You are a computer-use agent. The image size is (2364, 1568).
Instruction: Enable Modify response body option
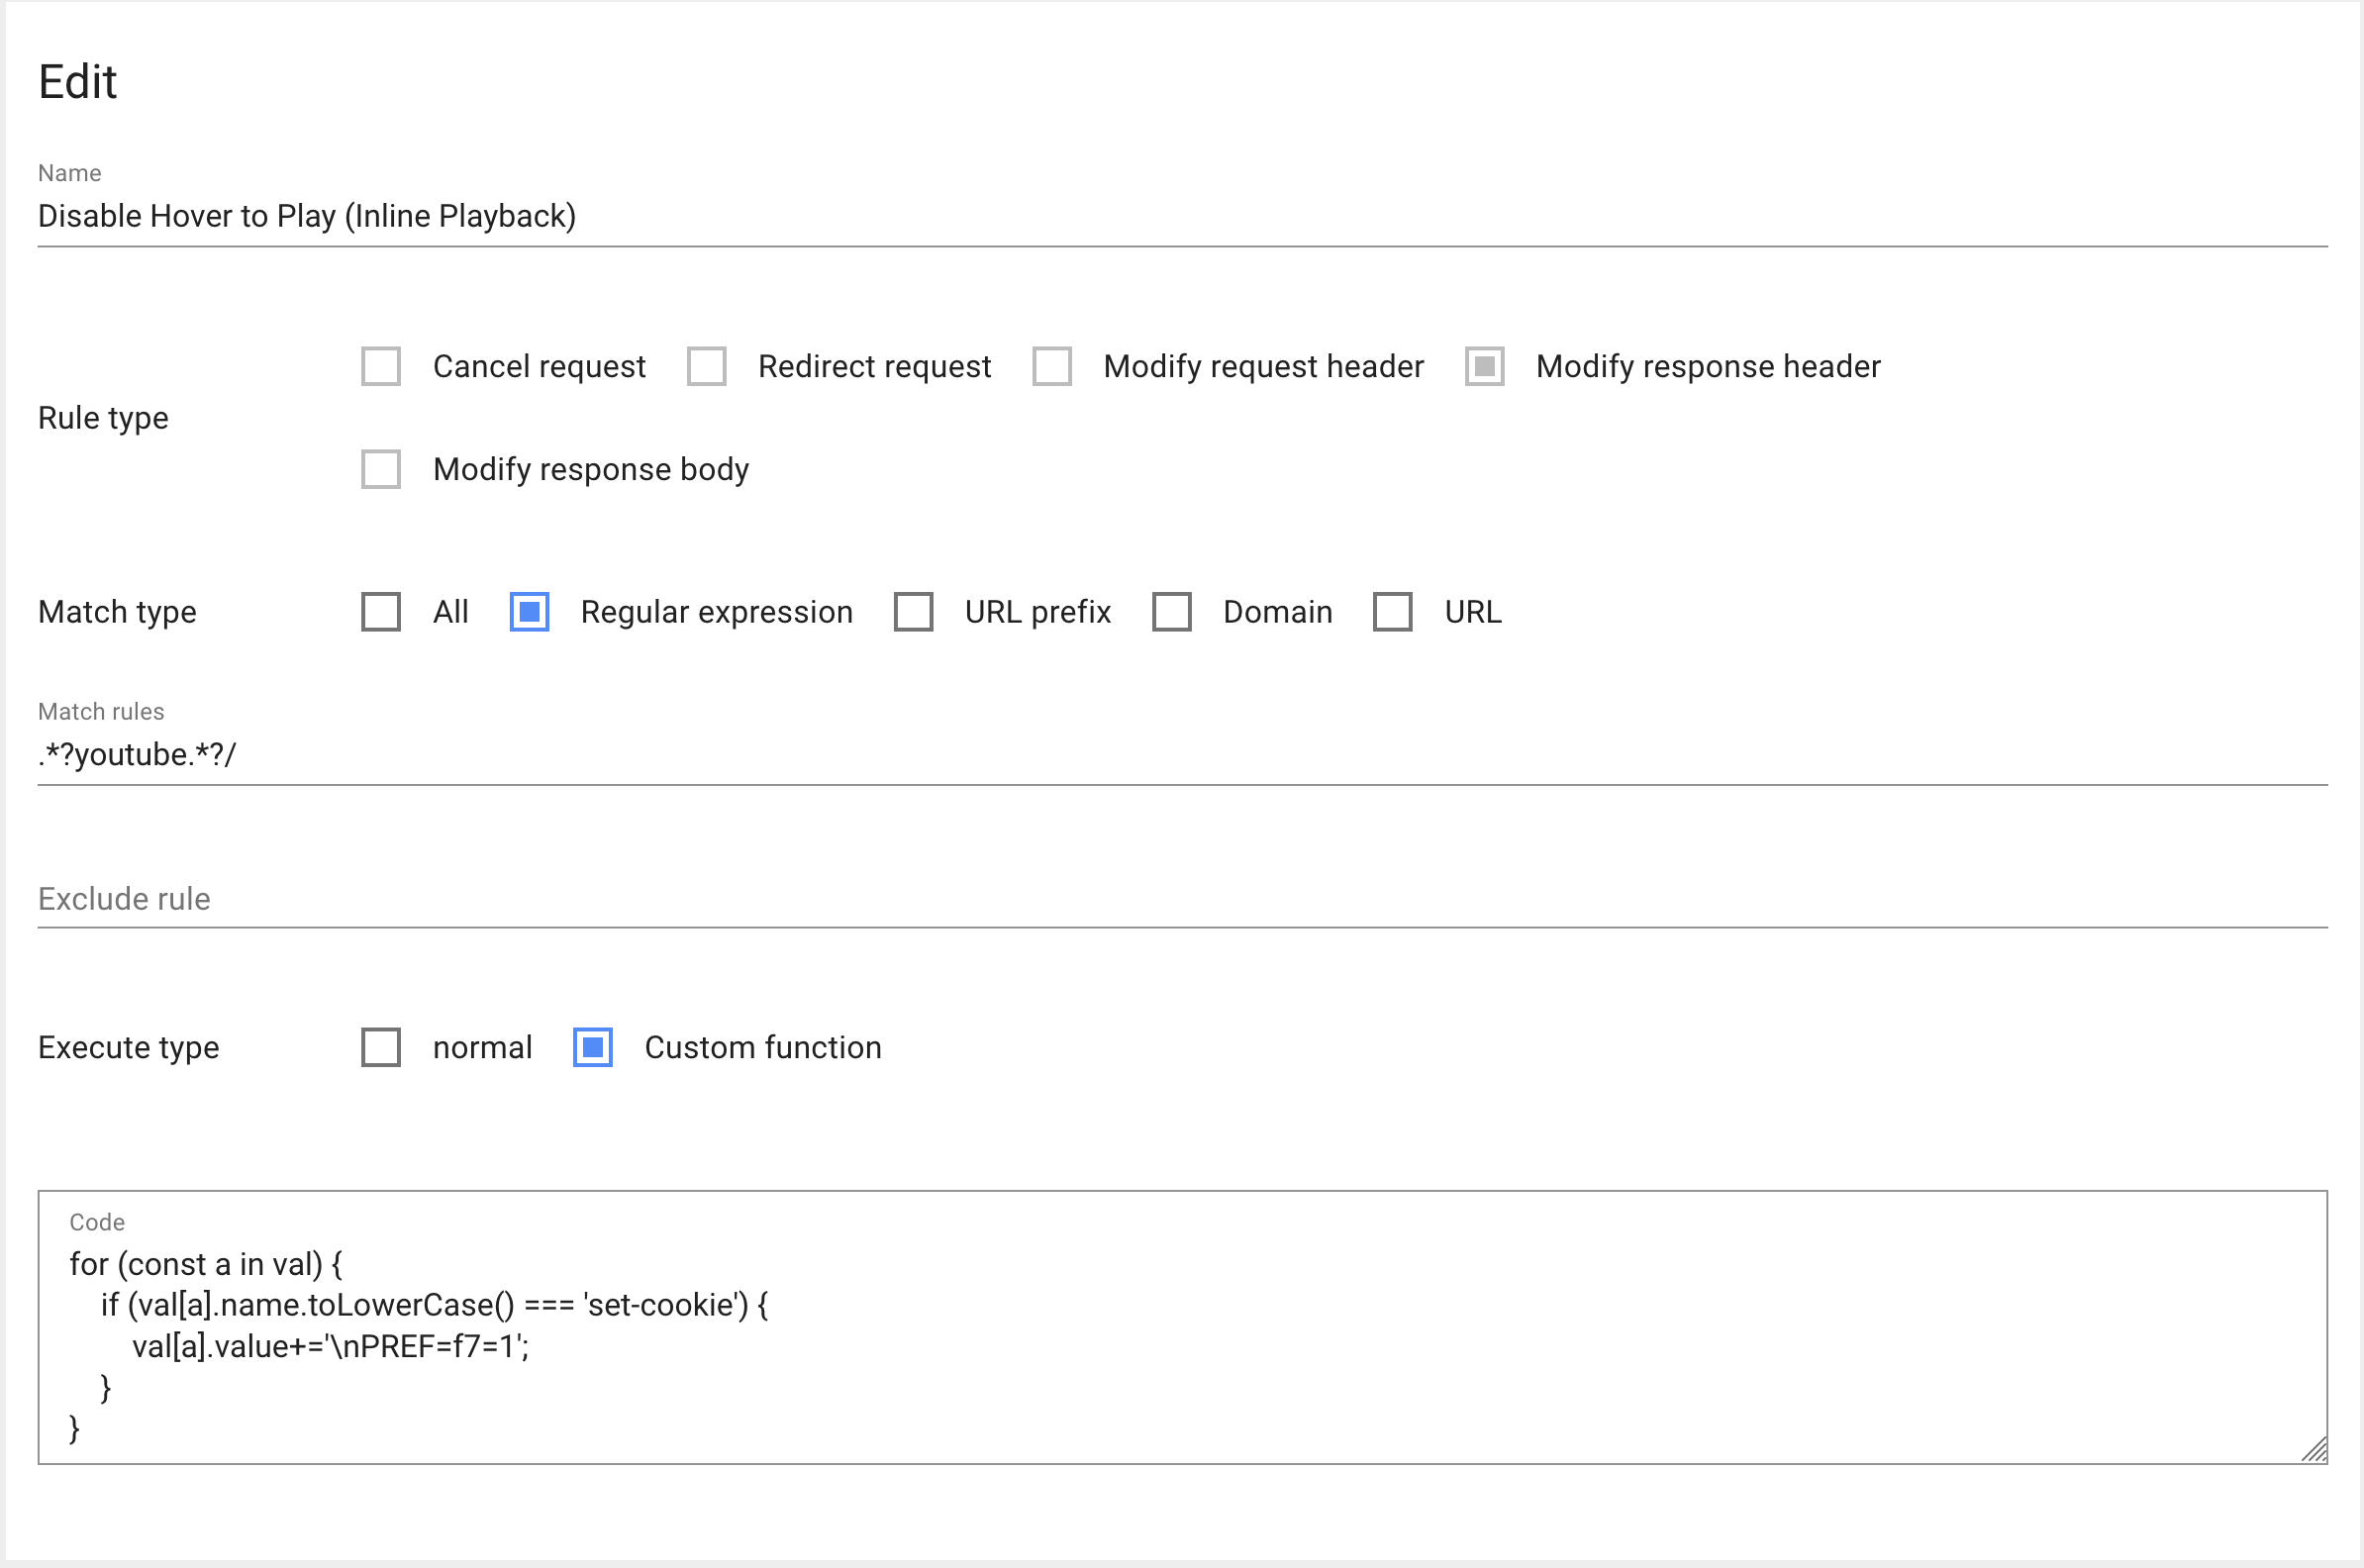tap(381, 469)
